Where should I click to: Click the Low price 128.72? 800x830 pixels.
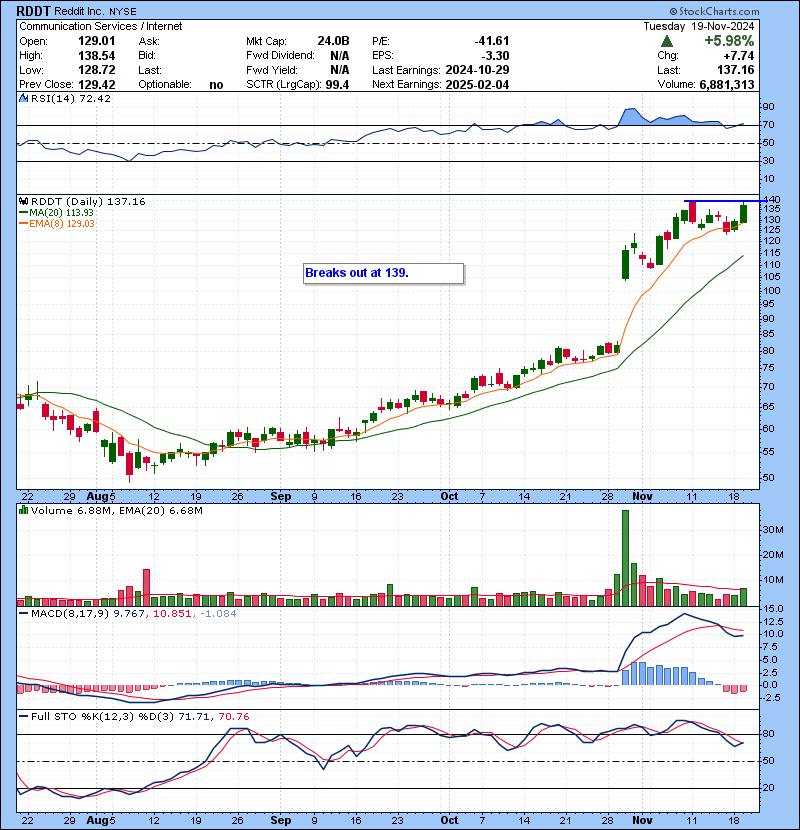(x=96, y=70)
